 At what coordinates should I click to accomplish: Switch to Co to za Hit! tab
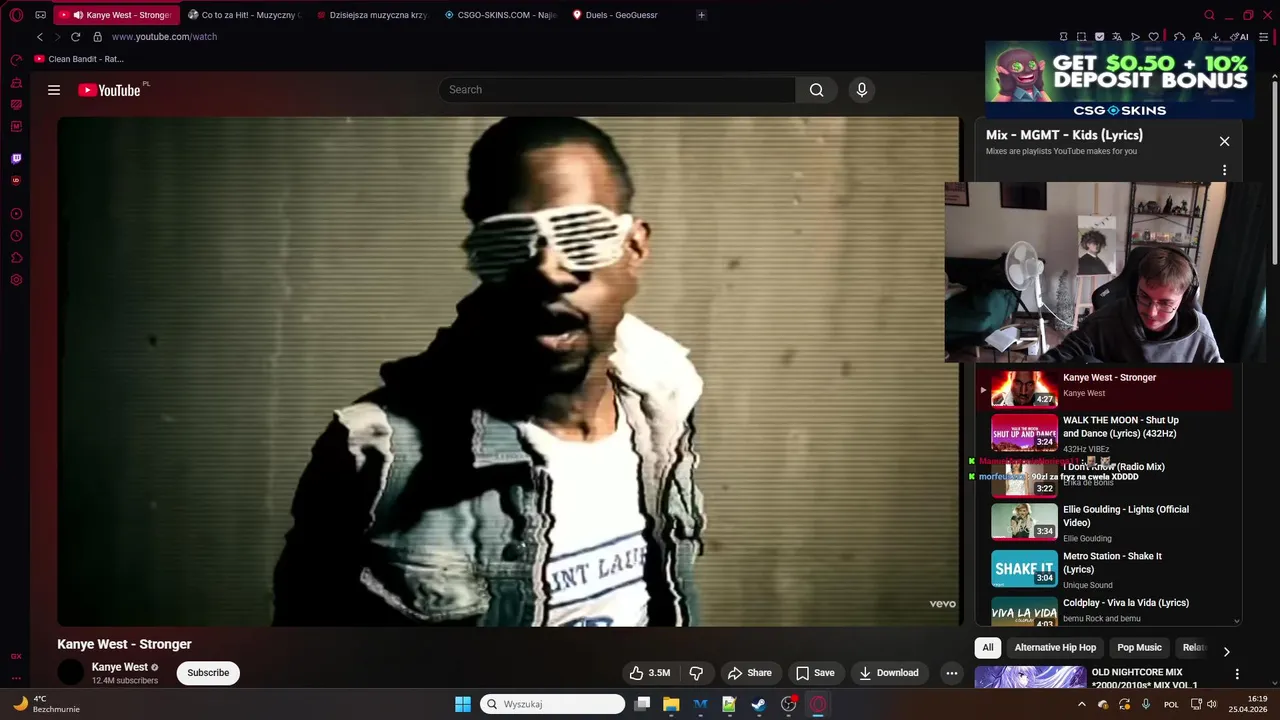(245, 15)
